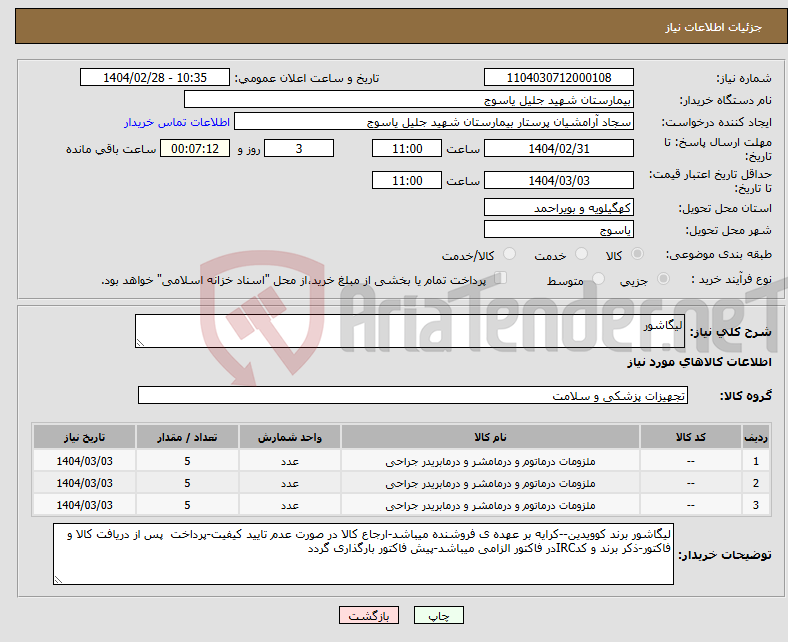Click item name in row 1
Screen dimensions: 788x642
click(x=490, y=461)
